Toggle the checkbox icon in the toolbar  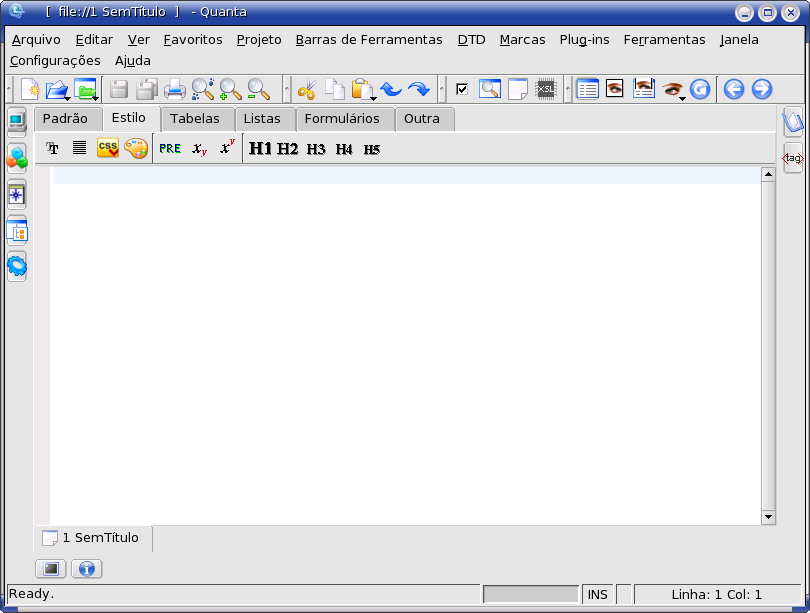click(x=462, y=89)
